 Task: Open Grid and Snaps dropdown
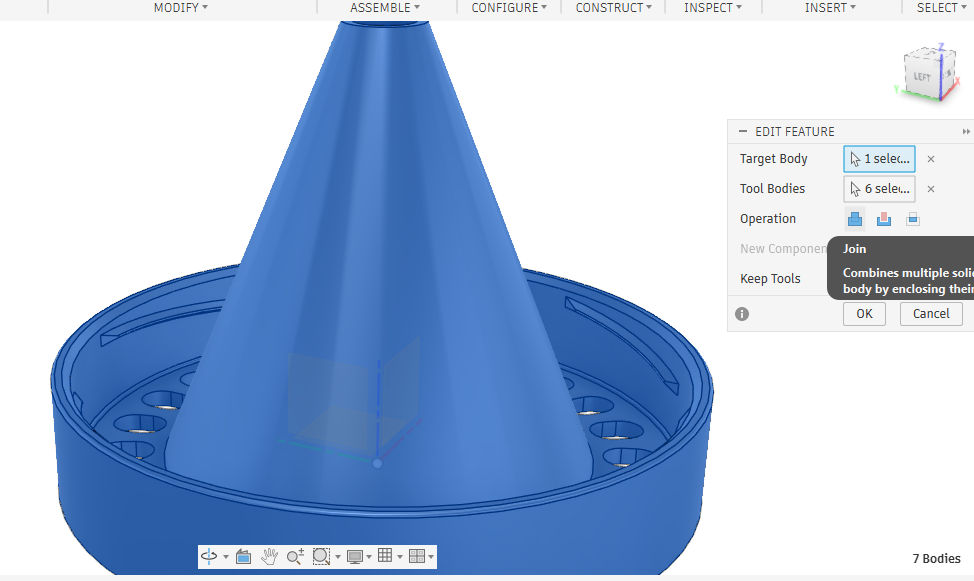[388, 557]
